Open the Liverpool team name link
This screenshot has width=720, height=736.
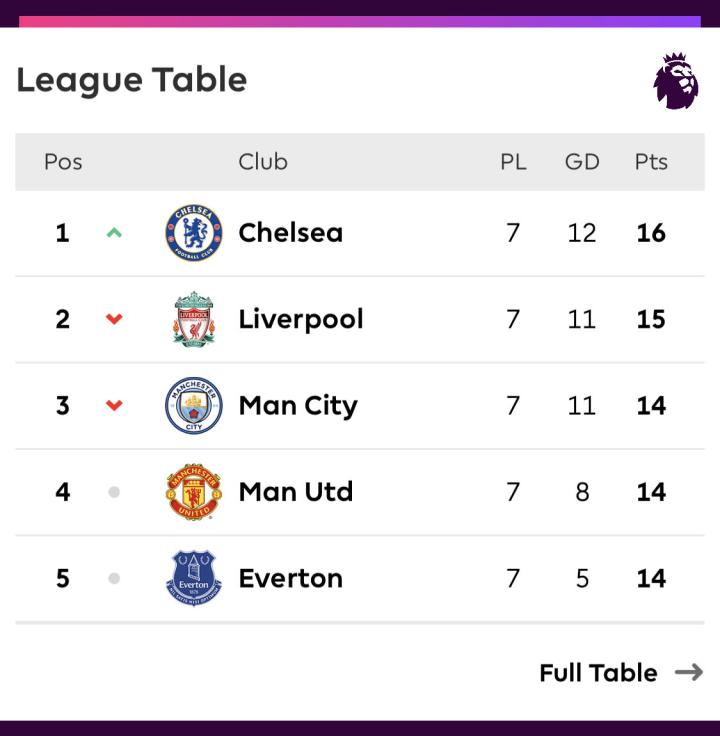[301, 320]
